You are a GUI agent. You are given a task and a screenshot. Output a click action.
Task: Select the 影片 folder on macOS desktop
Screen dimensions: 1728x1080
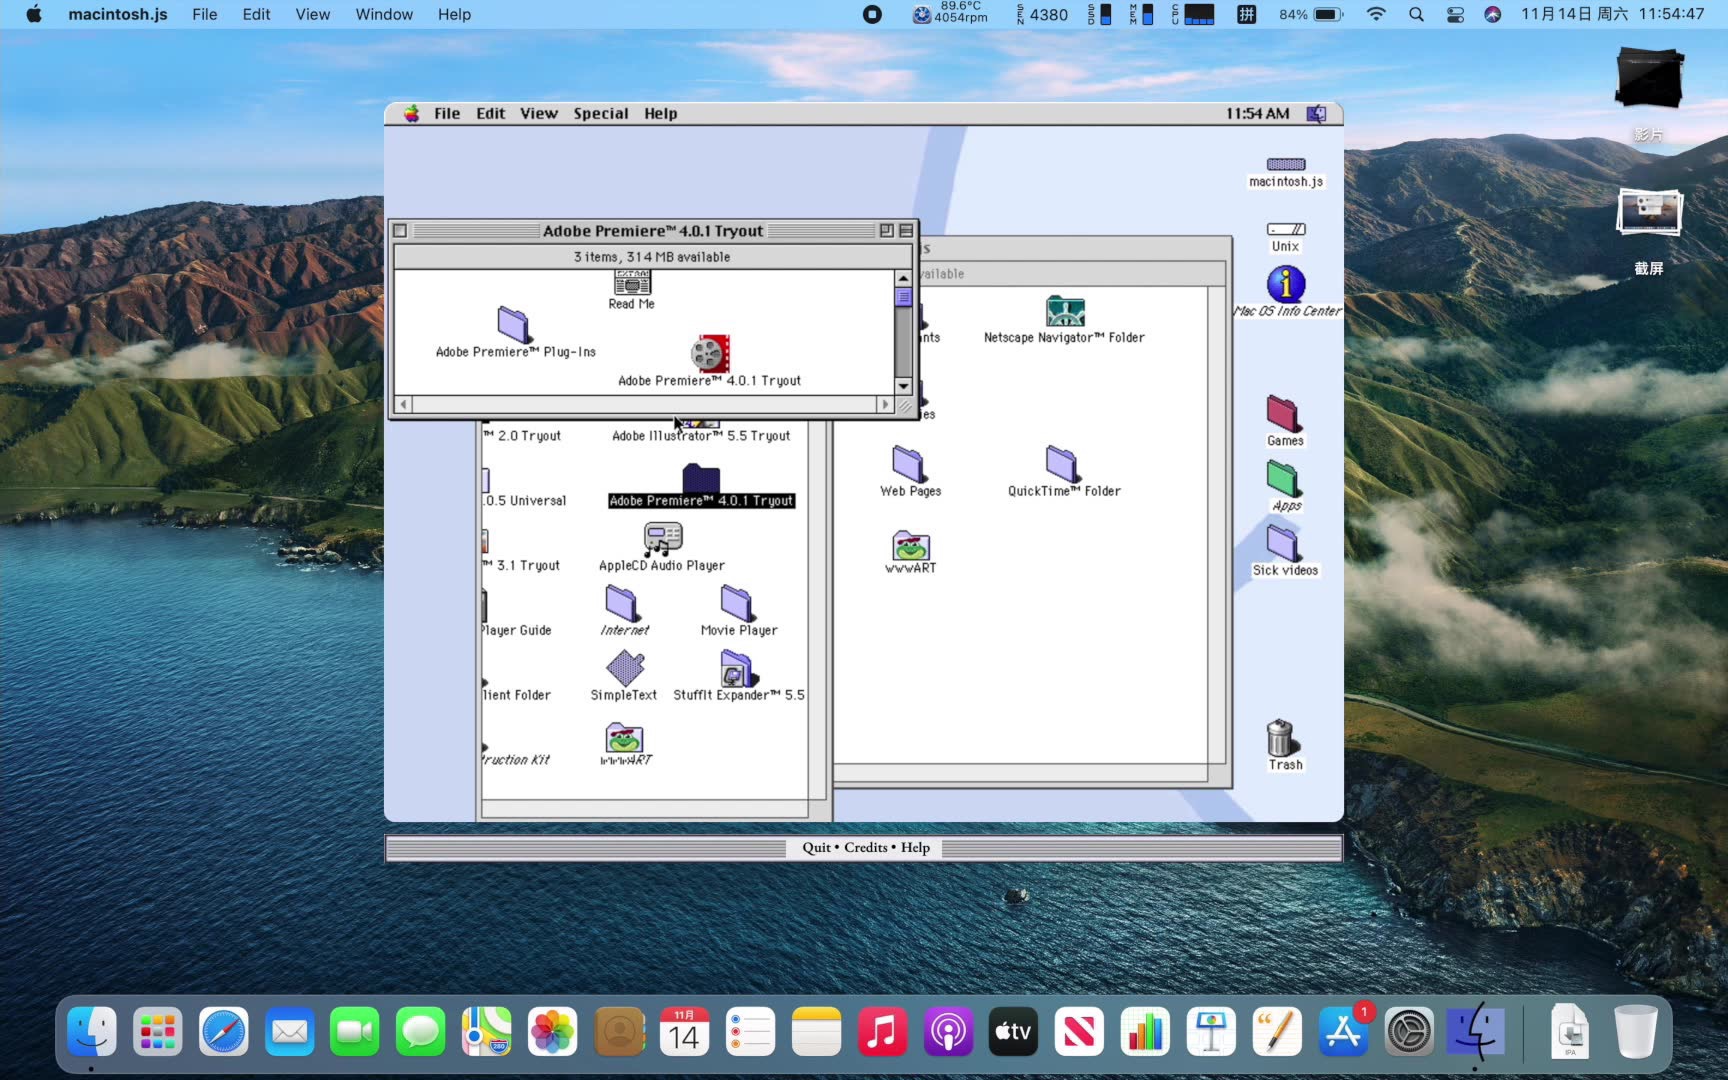pos(1649,77)
